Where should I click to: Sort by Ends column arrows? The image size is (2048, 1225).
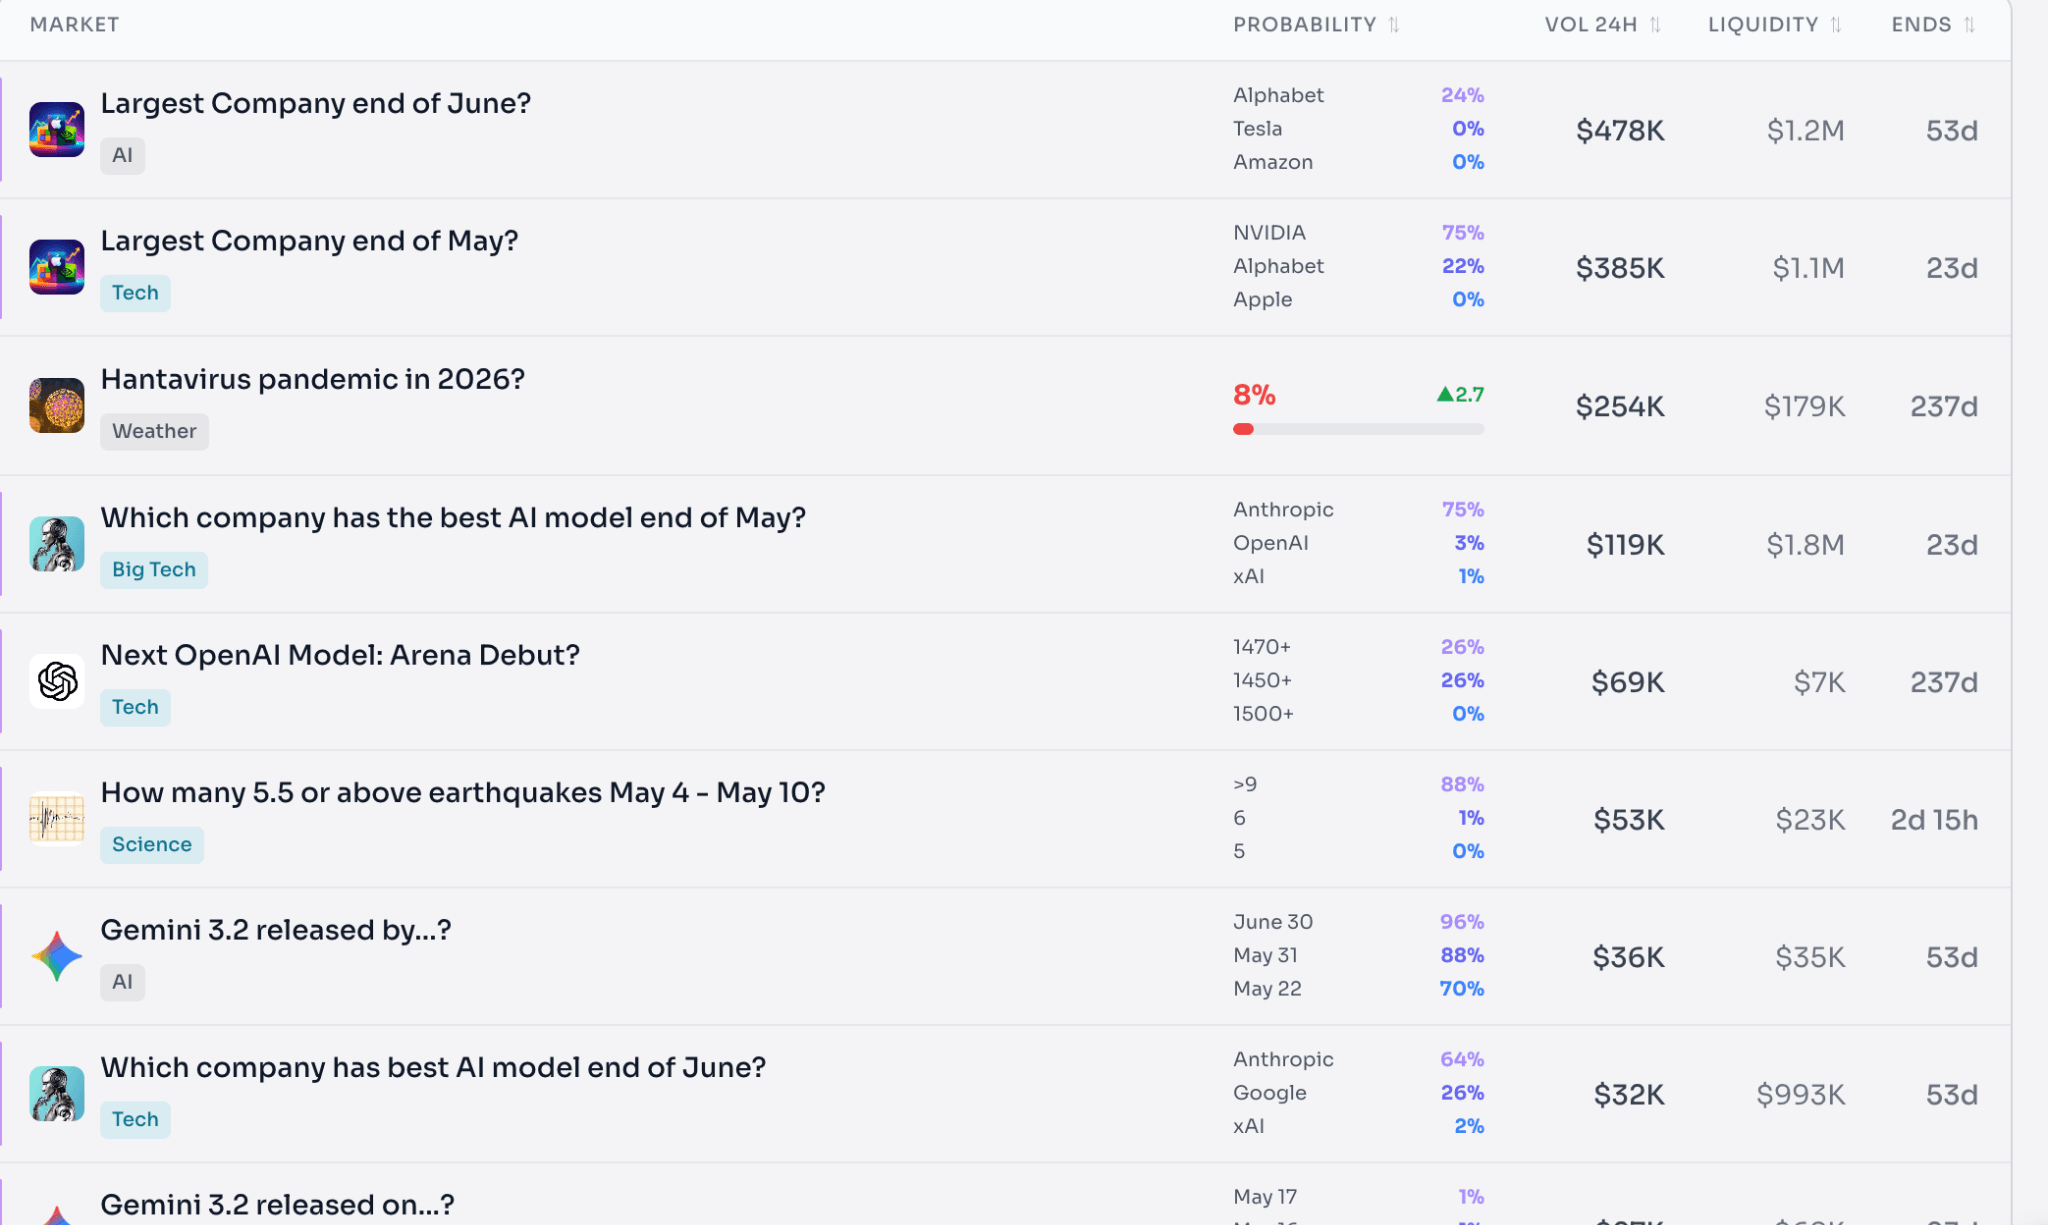tap(1969, 25)
